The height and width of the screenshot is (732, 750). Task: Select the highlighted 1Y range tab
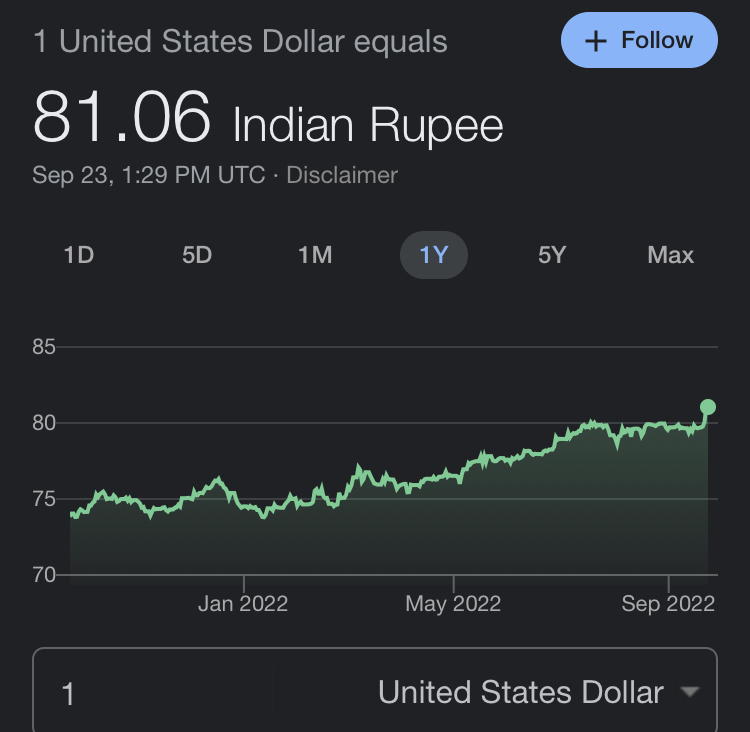[434, 255]
